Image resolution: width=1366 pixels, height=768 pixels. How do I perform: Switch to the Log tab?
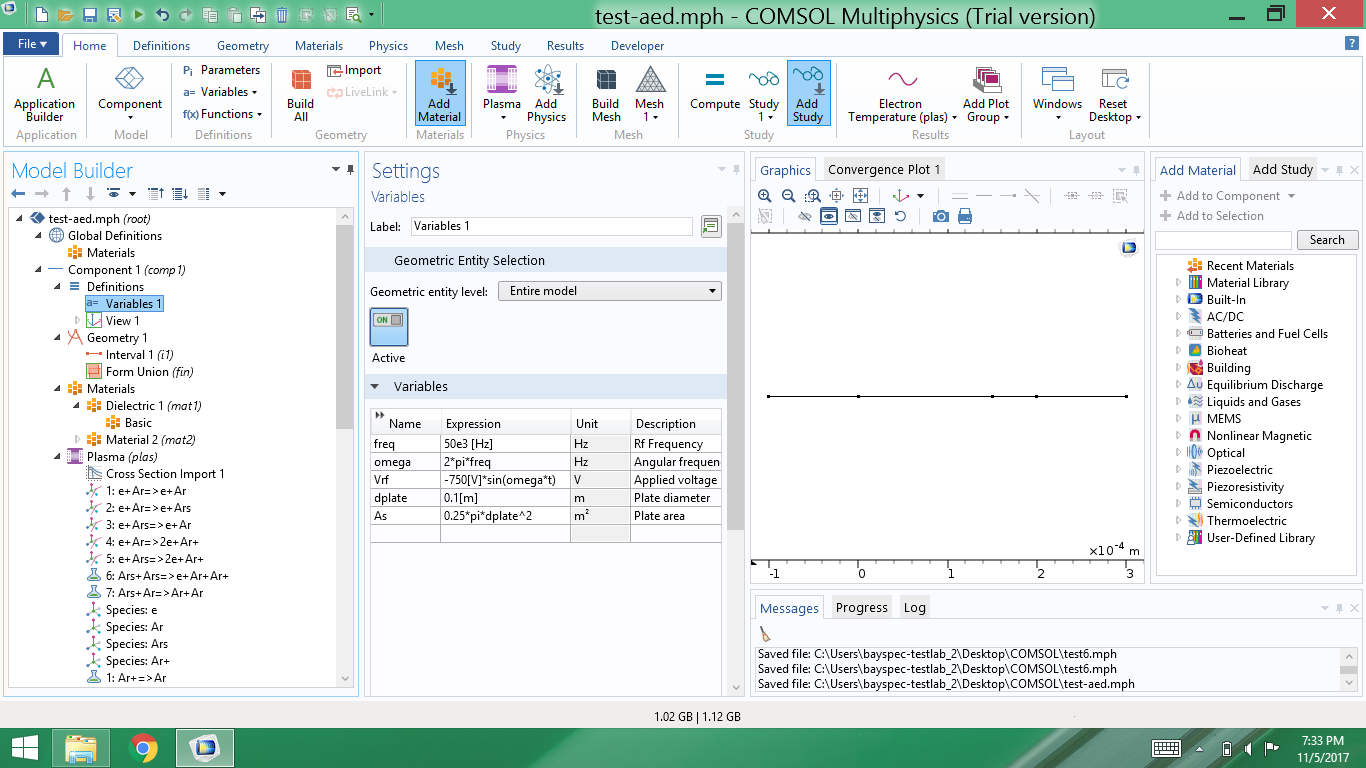click(x=915, y=608)
